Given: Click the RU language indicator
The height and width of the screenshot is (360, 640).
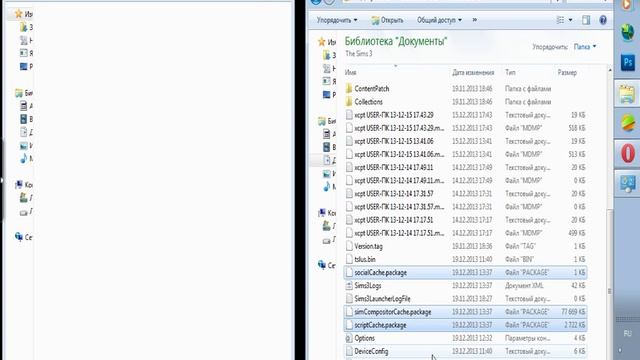Looking at the screenshot, I should [x=628, y=333].
